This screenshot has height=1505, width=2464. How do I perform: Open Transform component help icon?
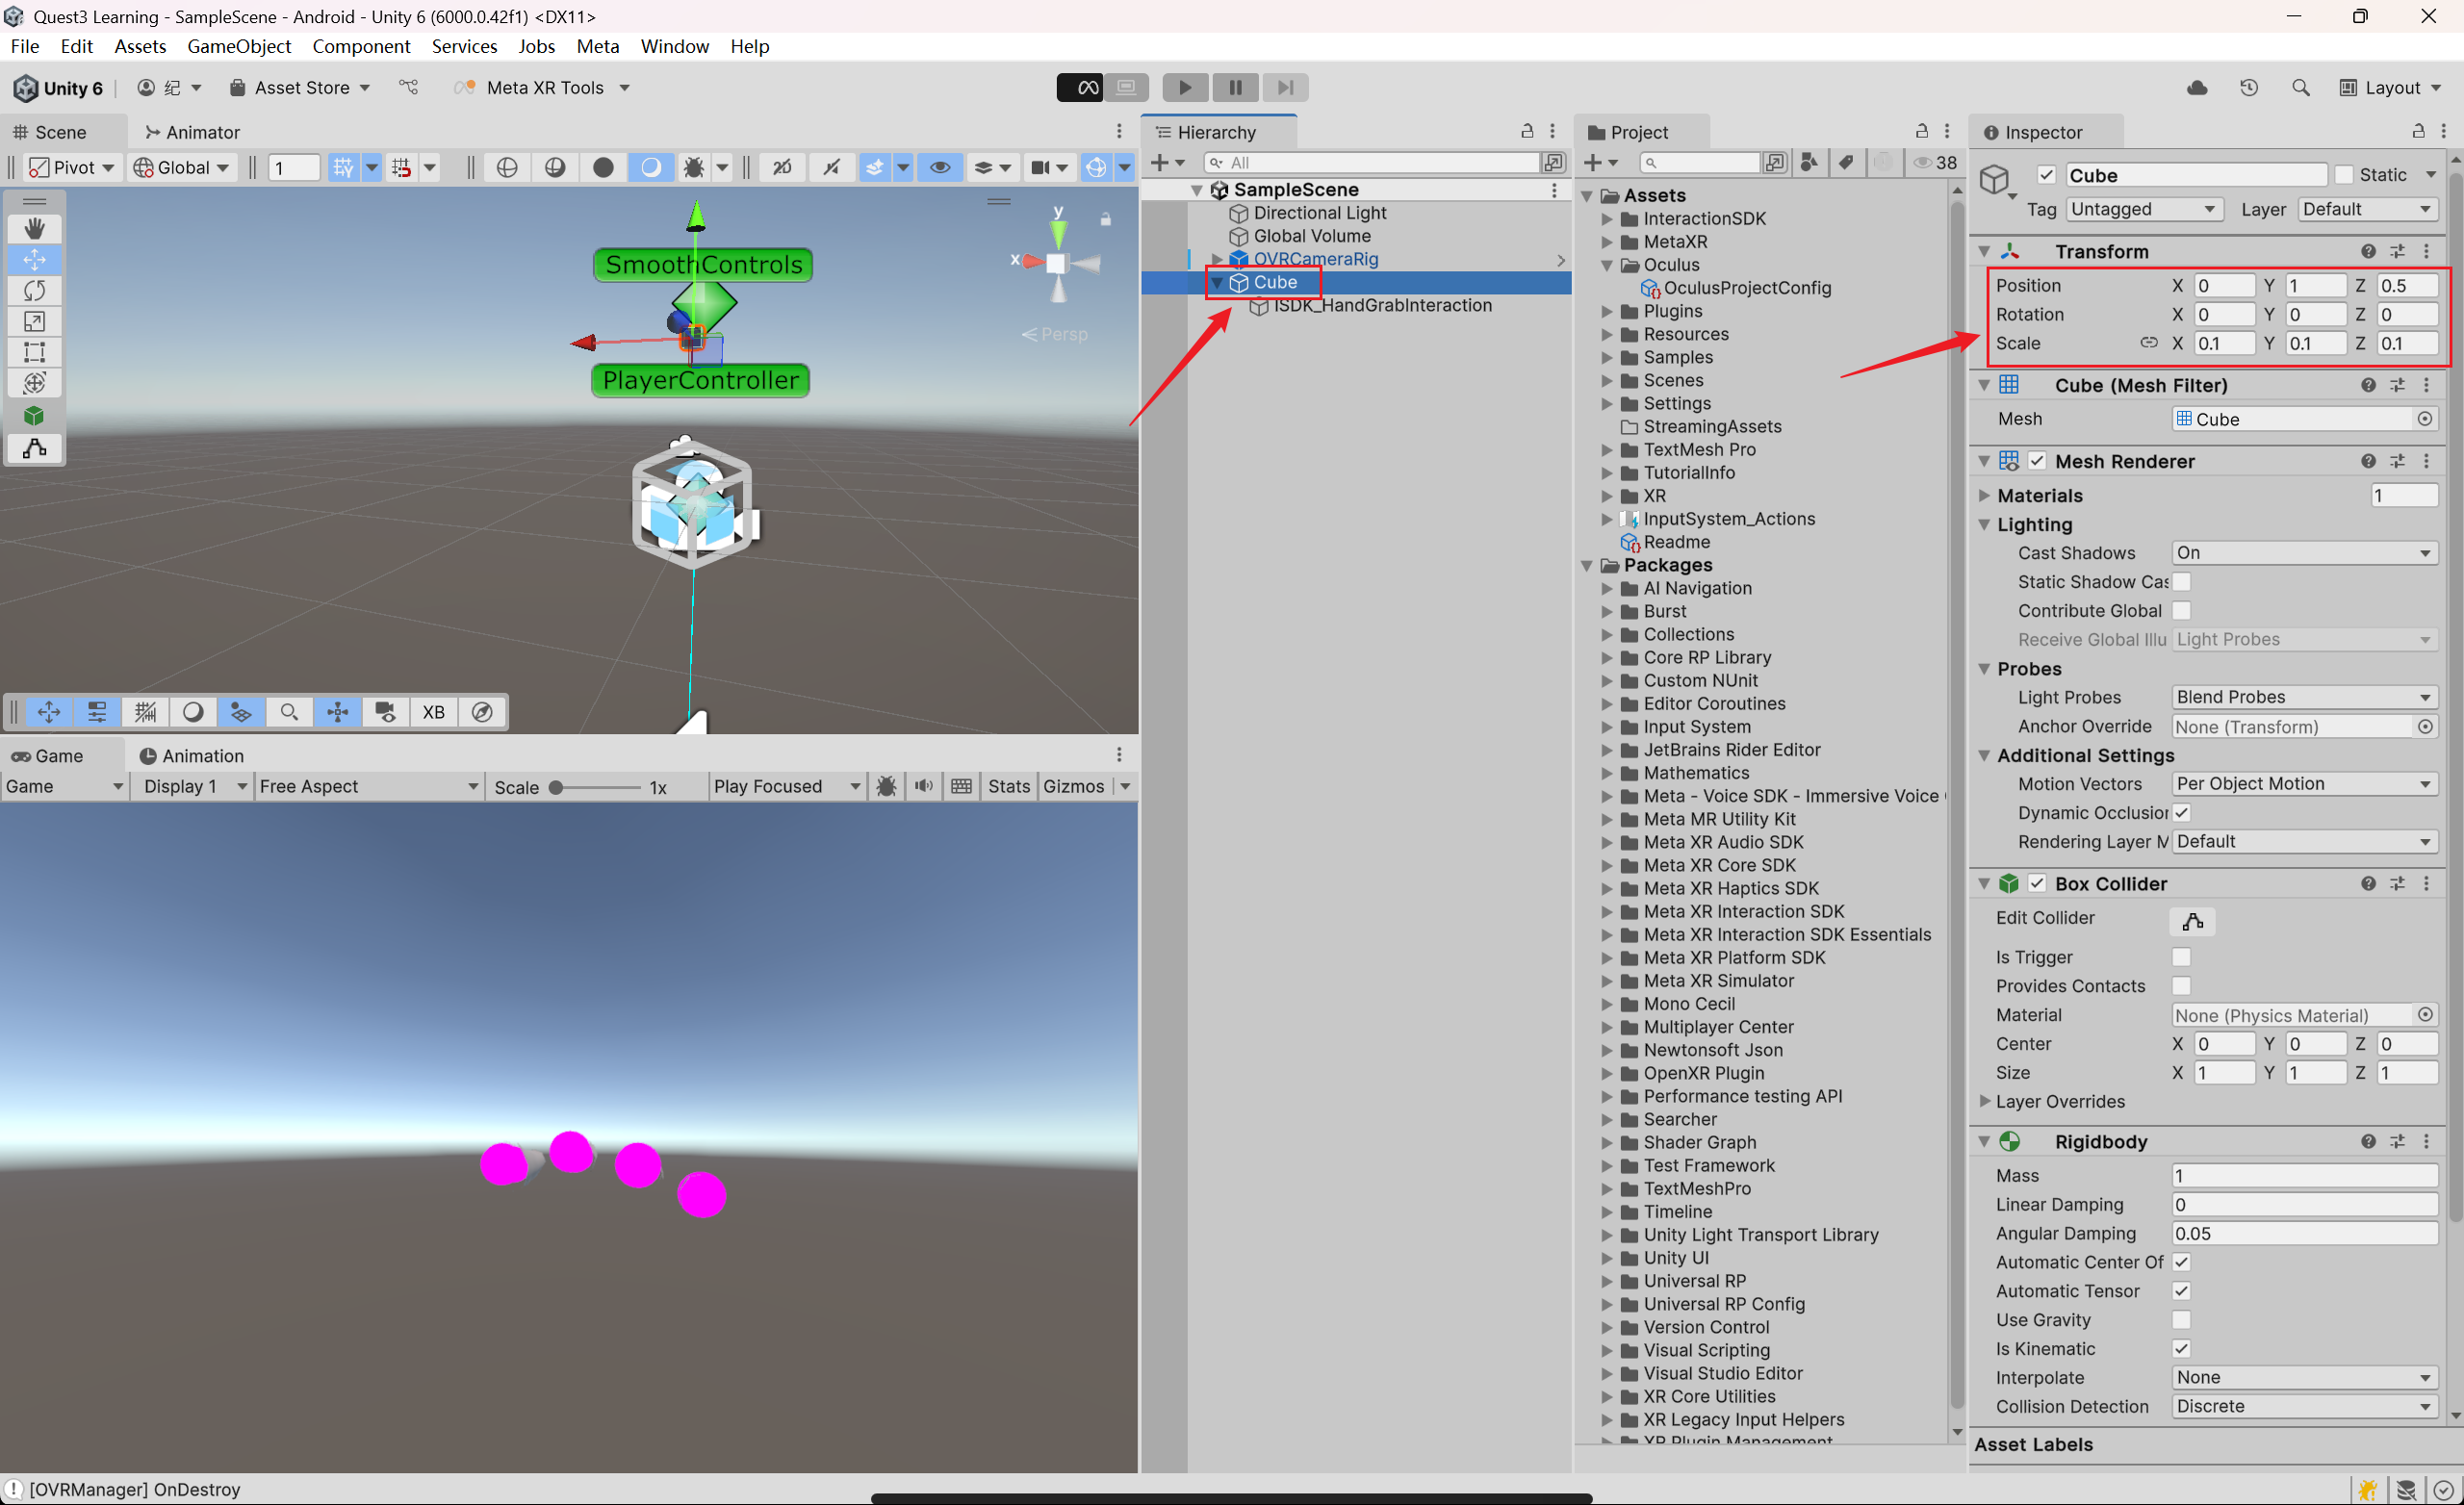point(2368,252)
